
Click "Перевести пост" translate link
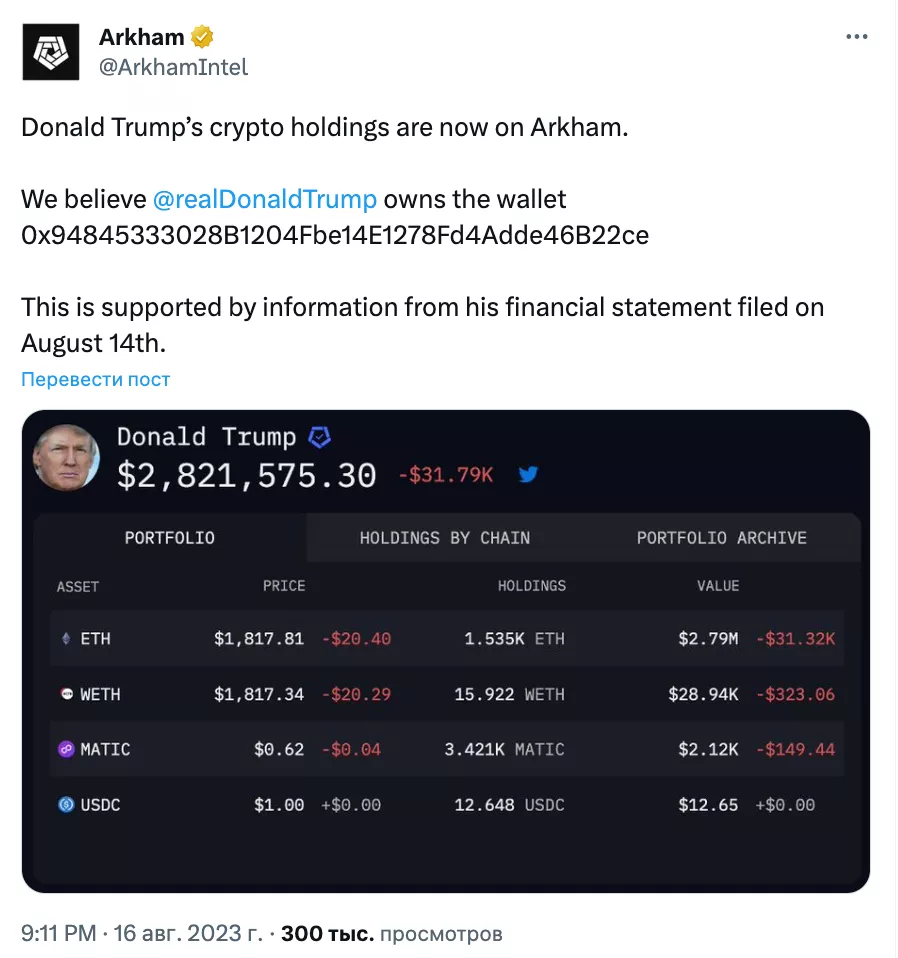pos(96,380)
